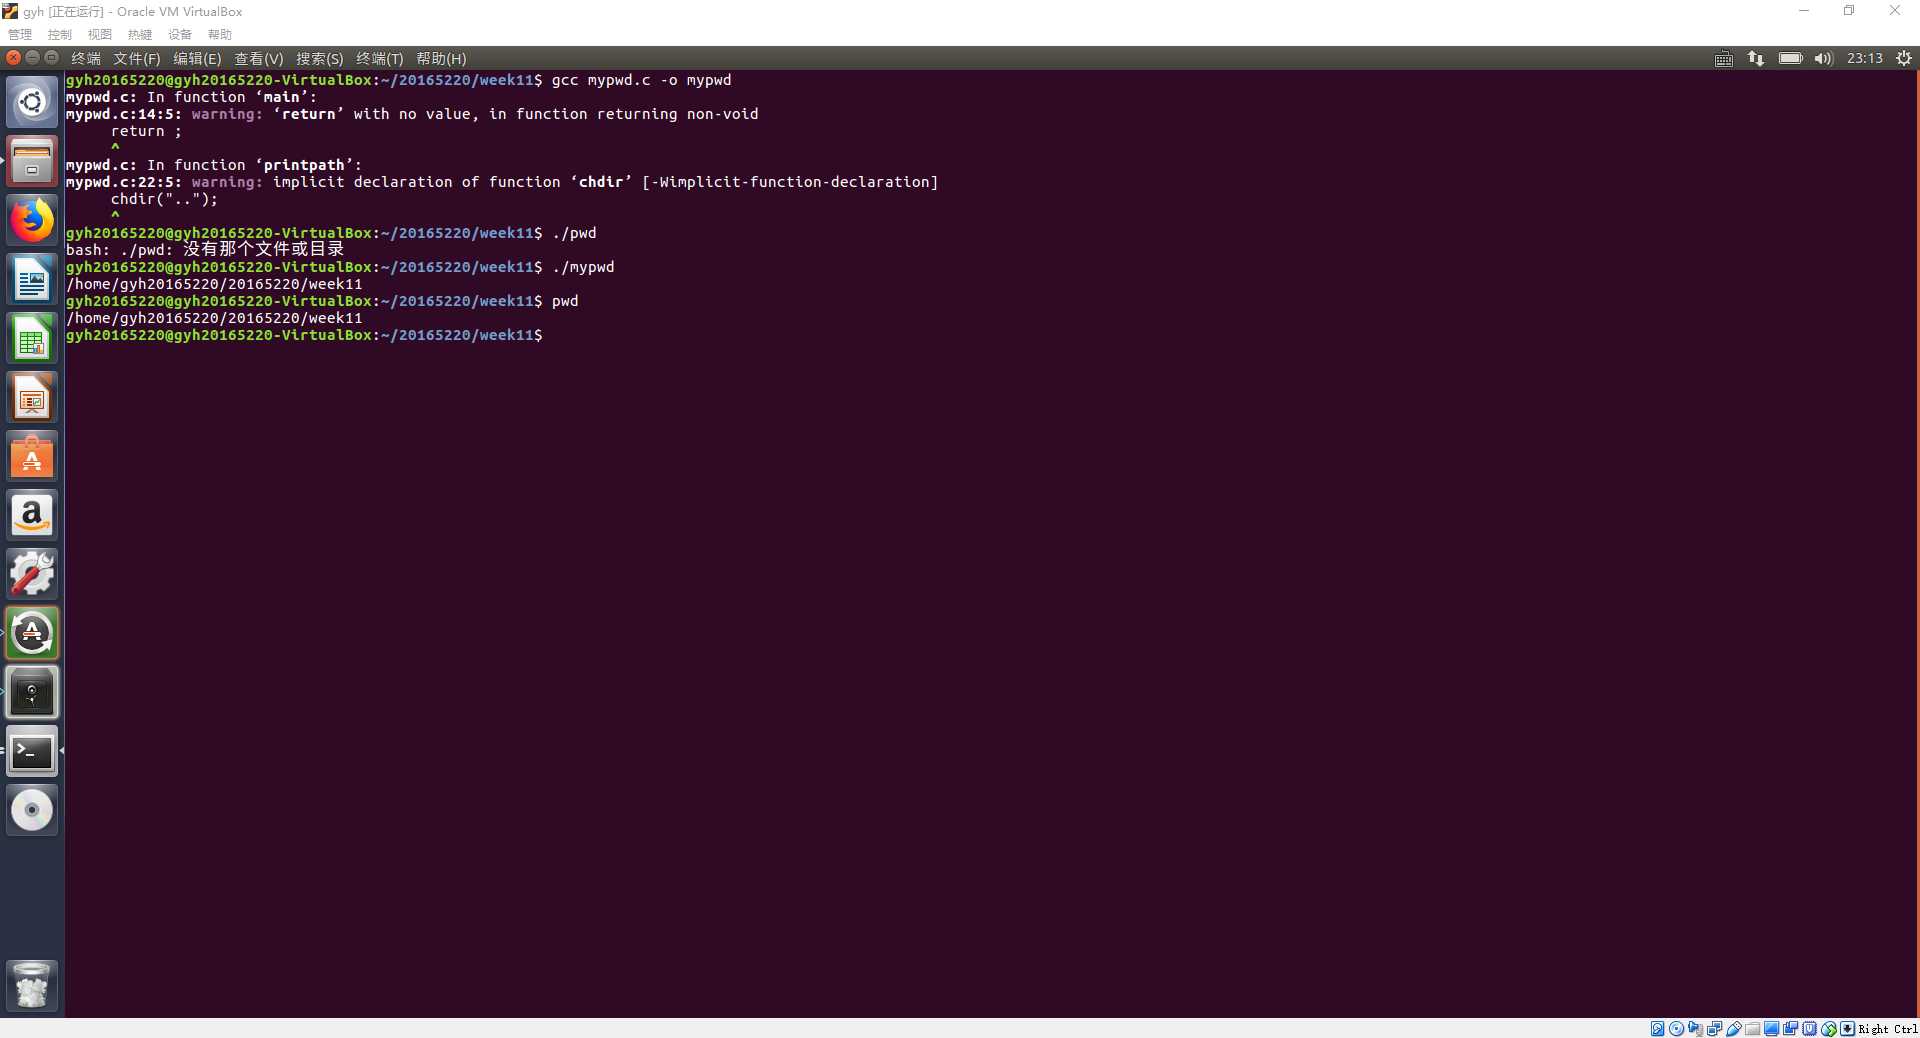Click the dark safe-like dock icon
1920x1038 pixels.
pos(32,692)
